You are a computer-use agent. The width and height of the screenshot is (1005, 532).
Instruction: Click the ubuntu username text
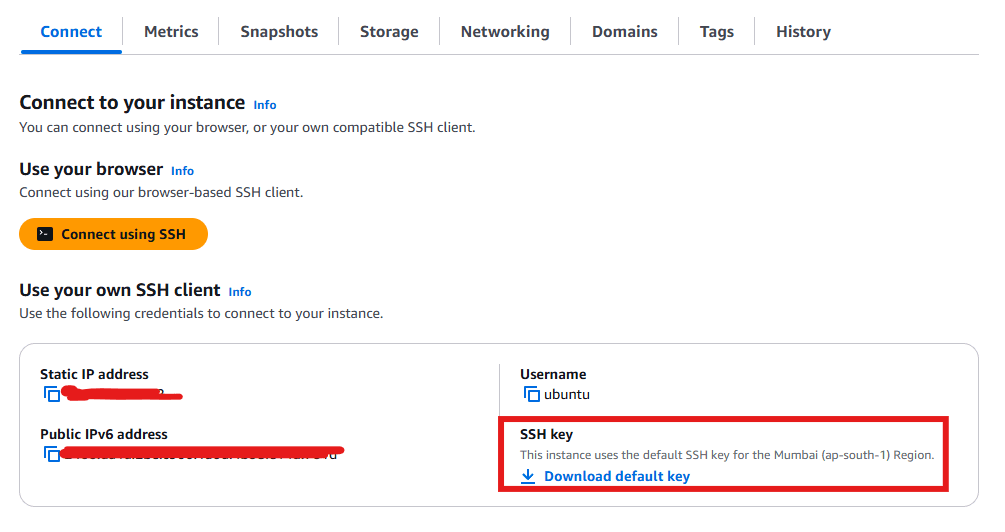pyautogui.click(x=567, y=395)
